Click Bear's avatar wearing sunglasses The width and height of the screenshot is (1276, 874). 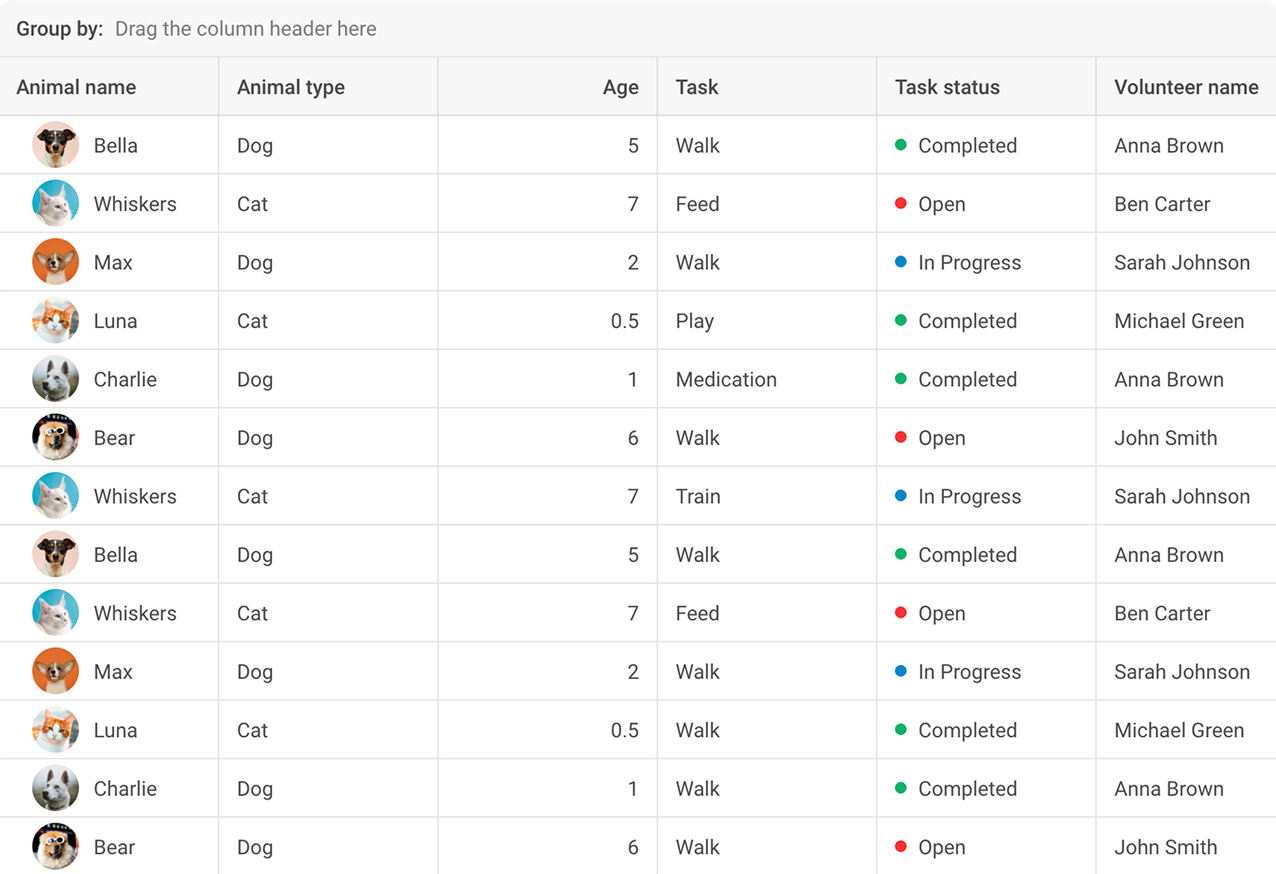(55, 437)
